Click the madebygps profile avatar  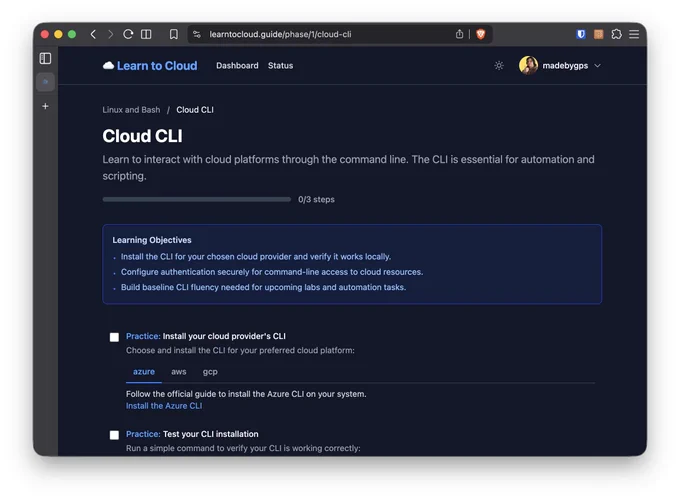click(528, 65)
